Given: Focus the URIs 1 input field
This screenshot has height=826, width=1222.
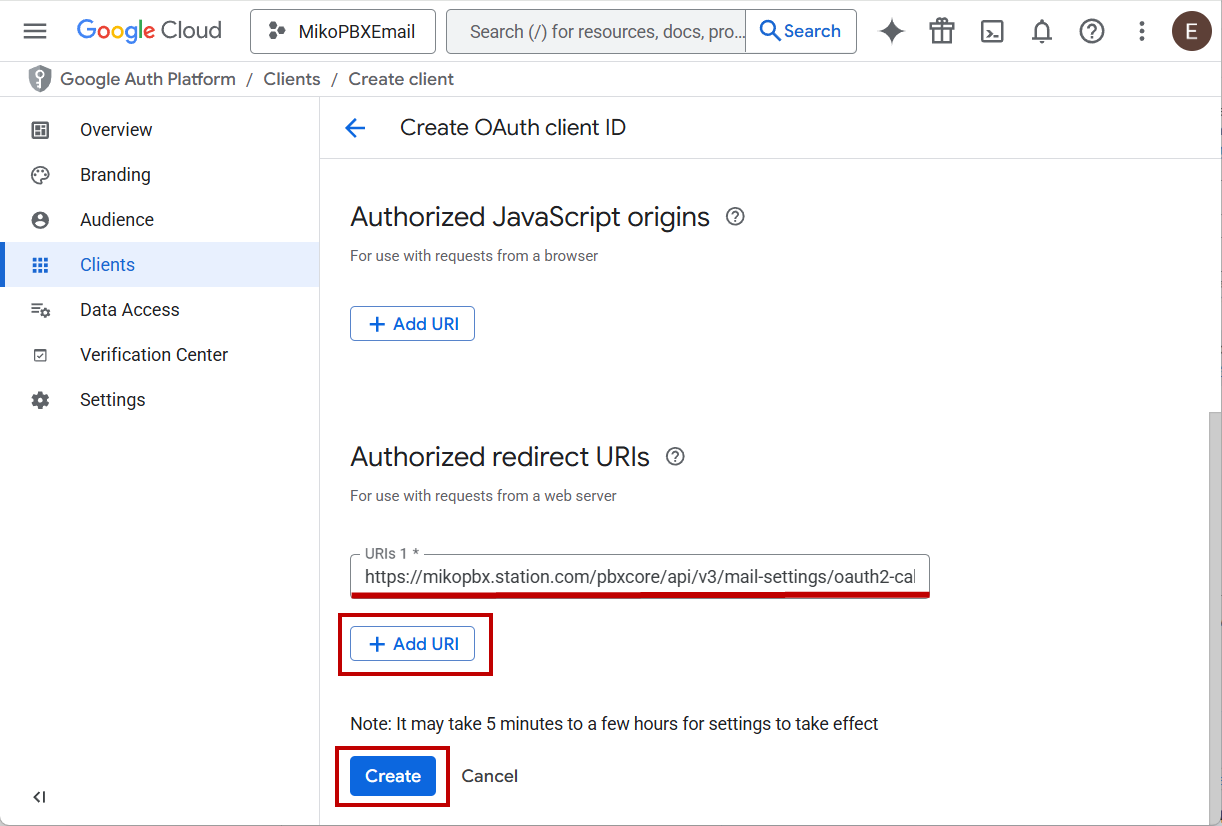Looking at the screenshot, I should (x=639, y=577).
